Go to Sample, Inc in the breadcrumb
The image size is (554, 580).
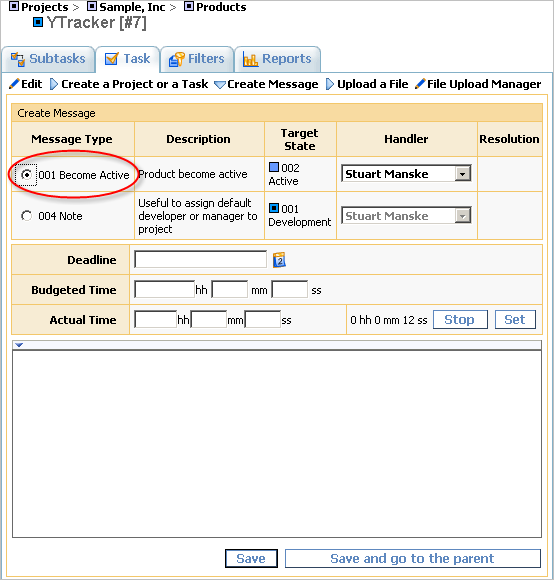coord(132,7)
